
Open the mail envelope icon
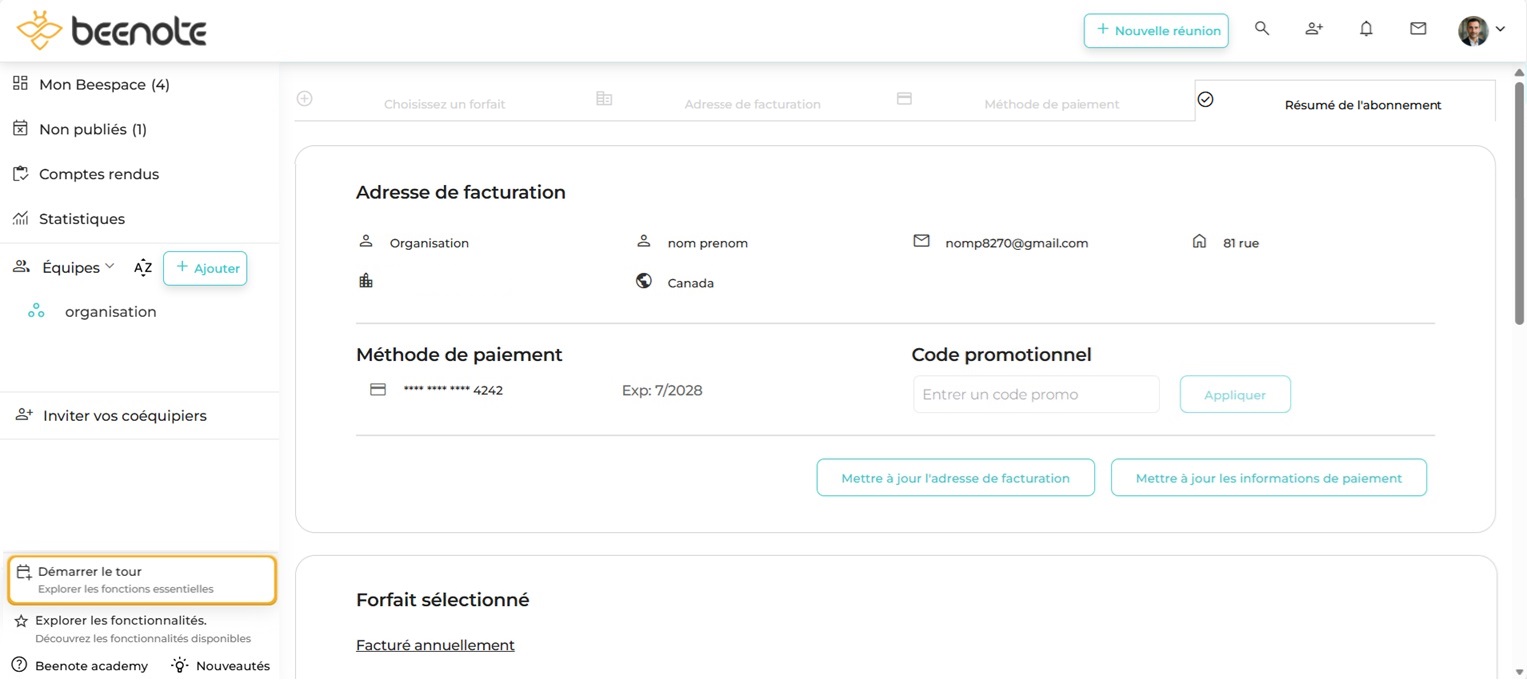click(x=1418, y=29)
